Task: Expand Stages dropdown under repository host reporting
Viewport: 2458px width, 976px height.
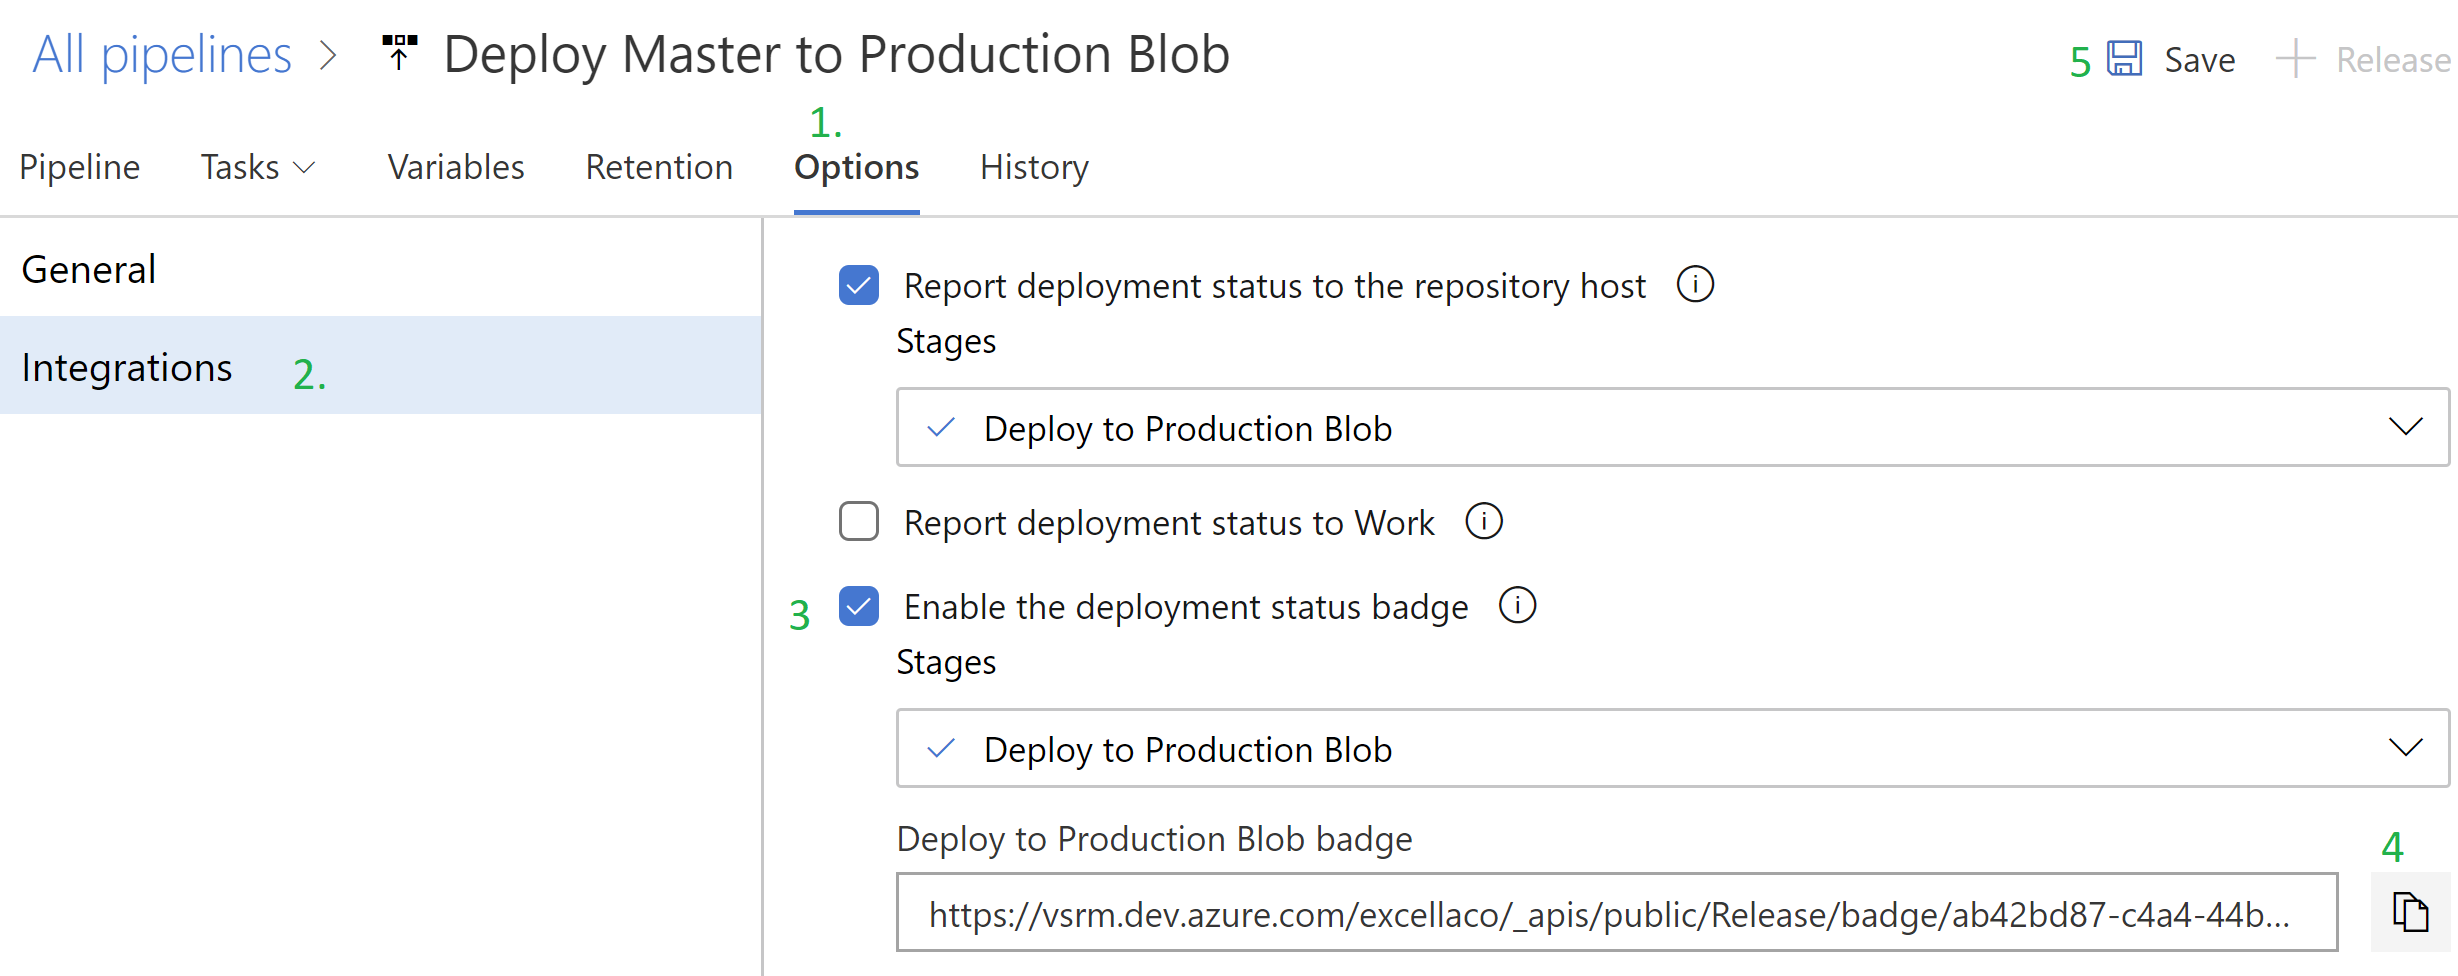Action: pyautogui.click(x=2406, y=428)
